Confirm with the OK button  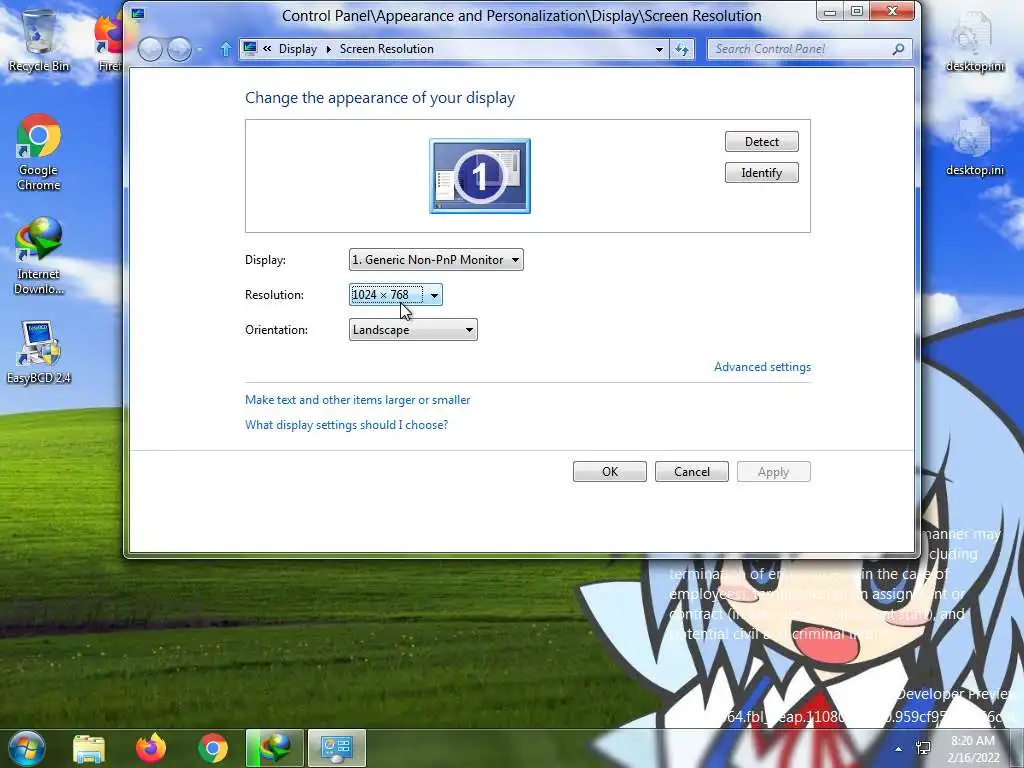[610, 472]
